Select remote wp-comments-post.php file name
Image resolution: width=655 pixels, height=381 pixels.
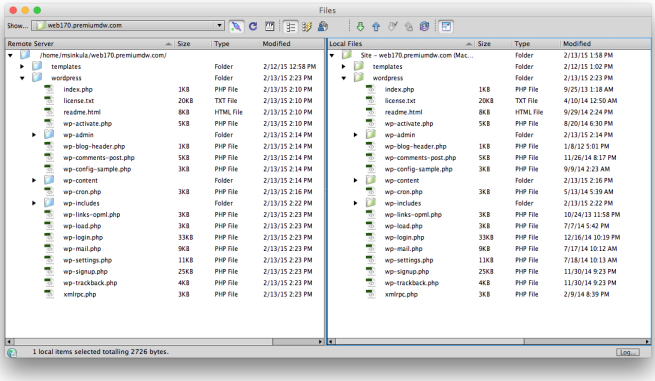[x=99, y=158]
